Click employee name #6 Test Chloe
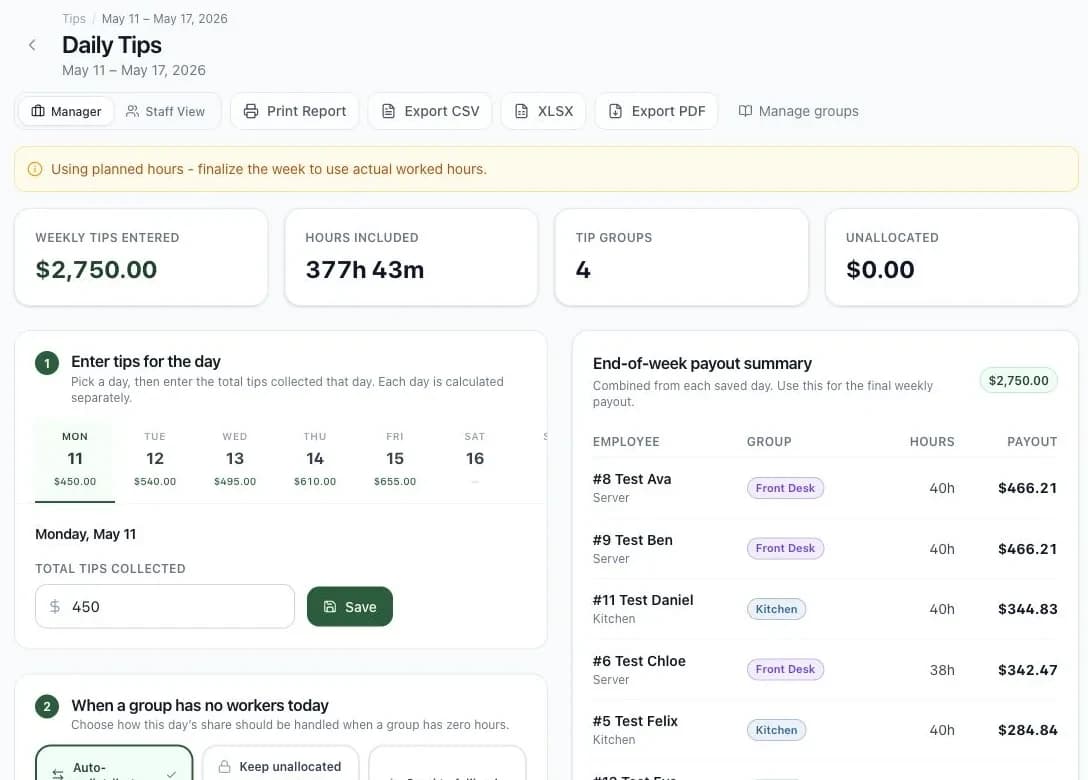This screenshot has width=1088, height=780. click(639, 661)
